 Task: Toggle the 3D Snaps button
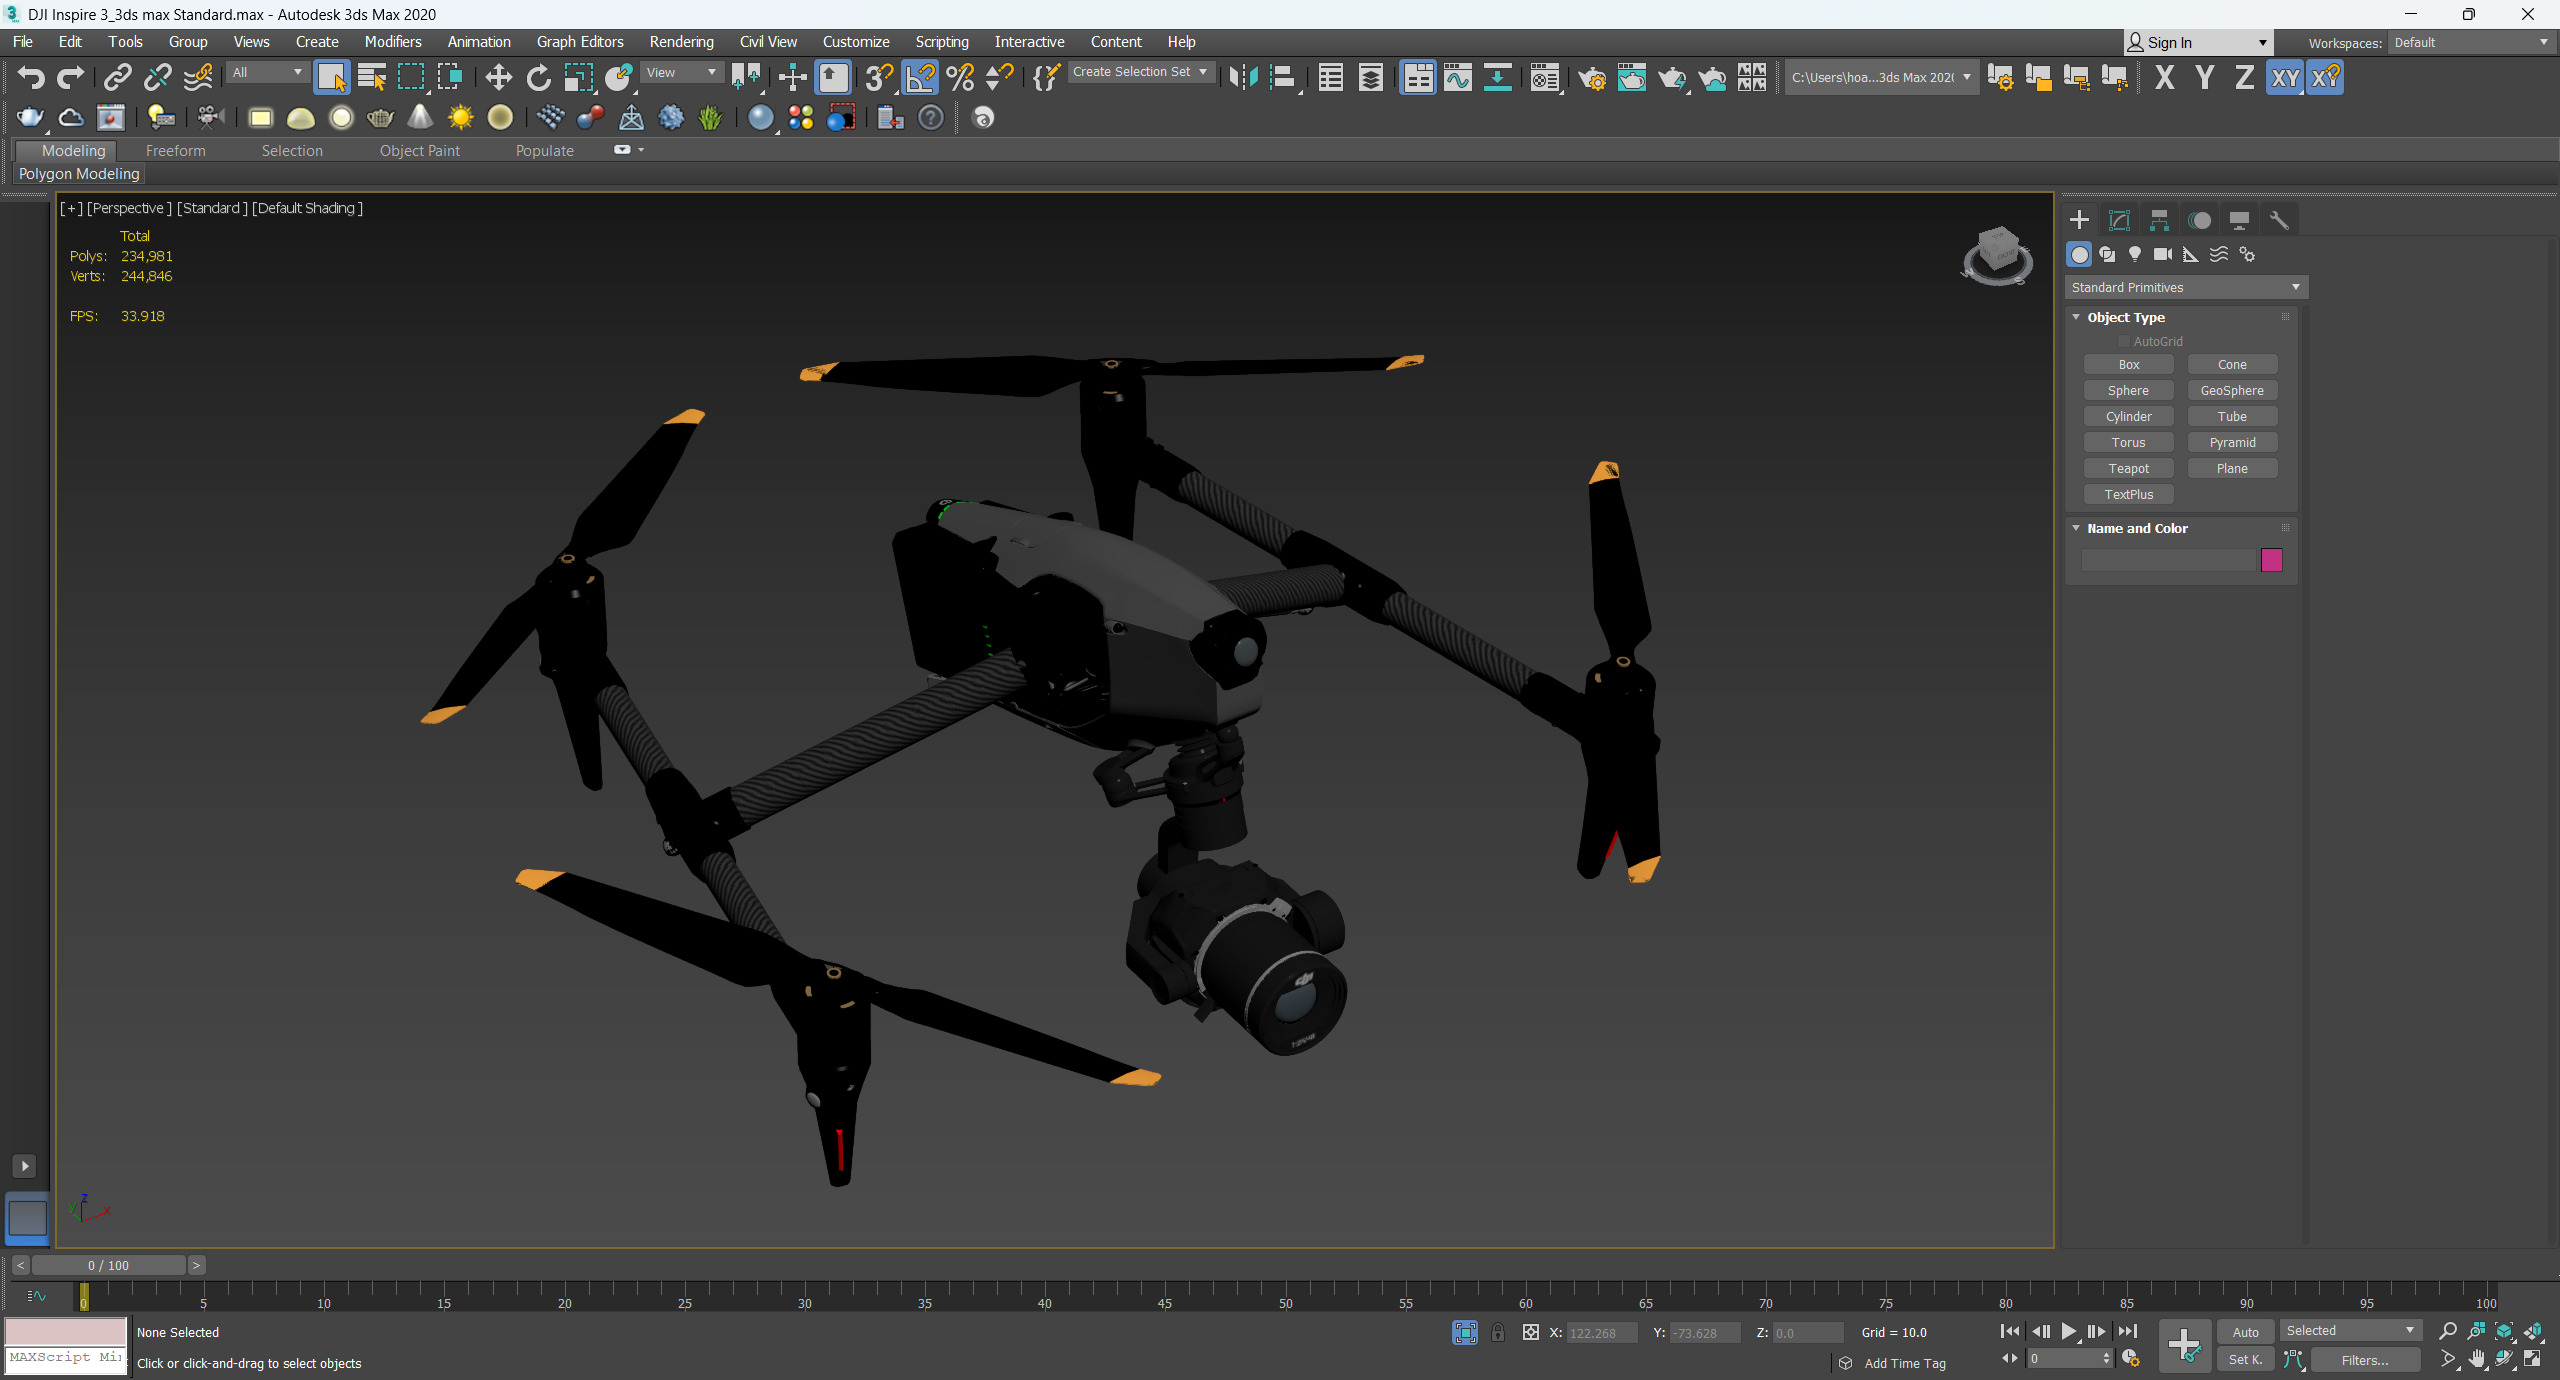click(x=879, y=77)
